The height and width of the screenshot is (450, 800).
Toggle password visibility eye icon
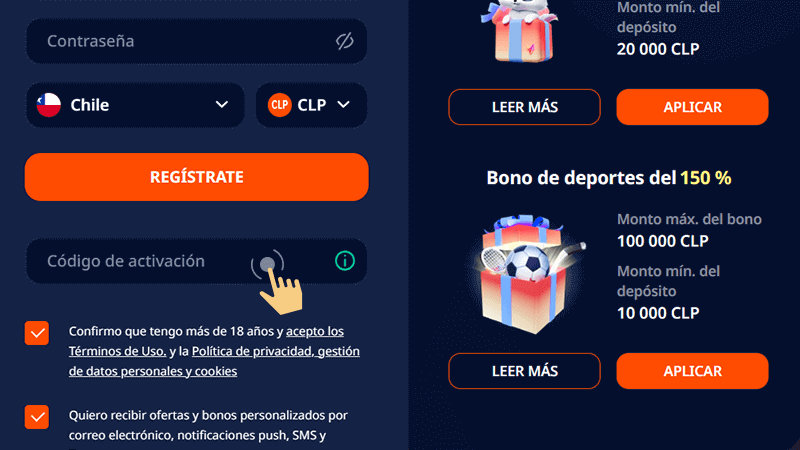coord(344,41)
